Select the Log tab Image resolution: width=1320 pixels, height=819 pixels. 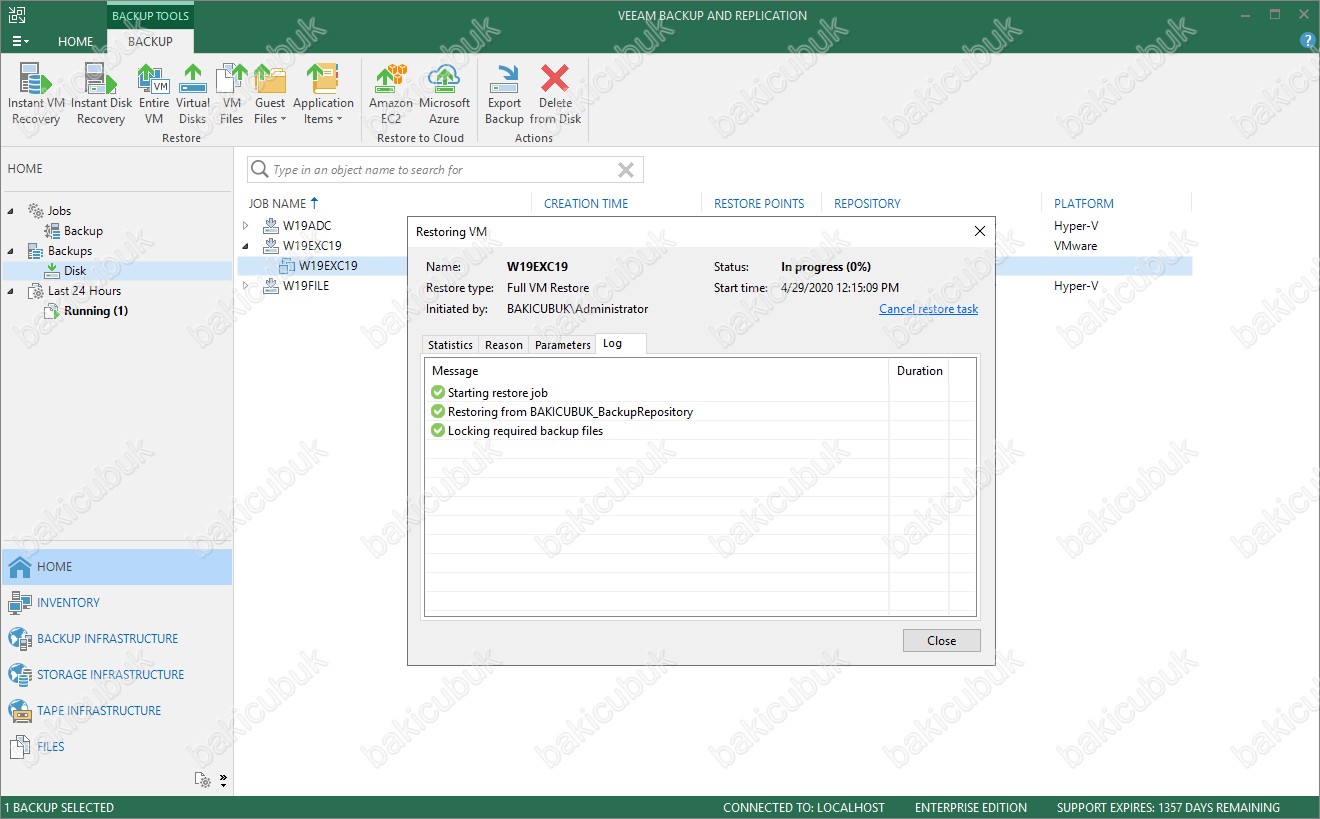coord(620,344)
